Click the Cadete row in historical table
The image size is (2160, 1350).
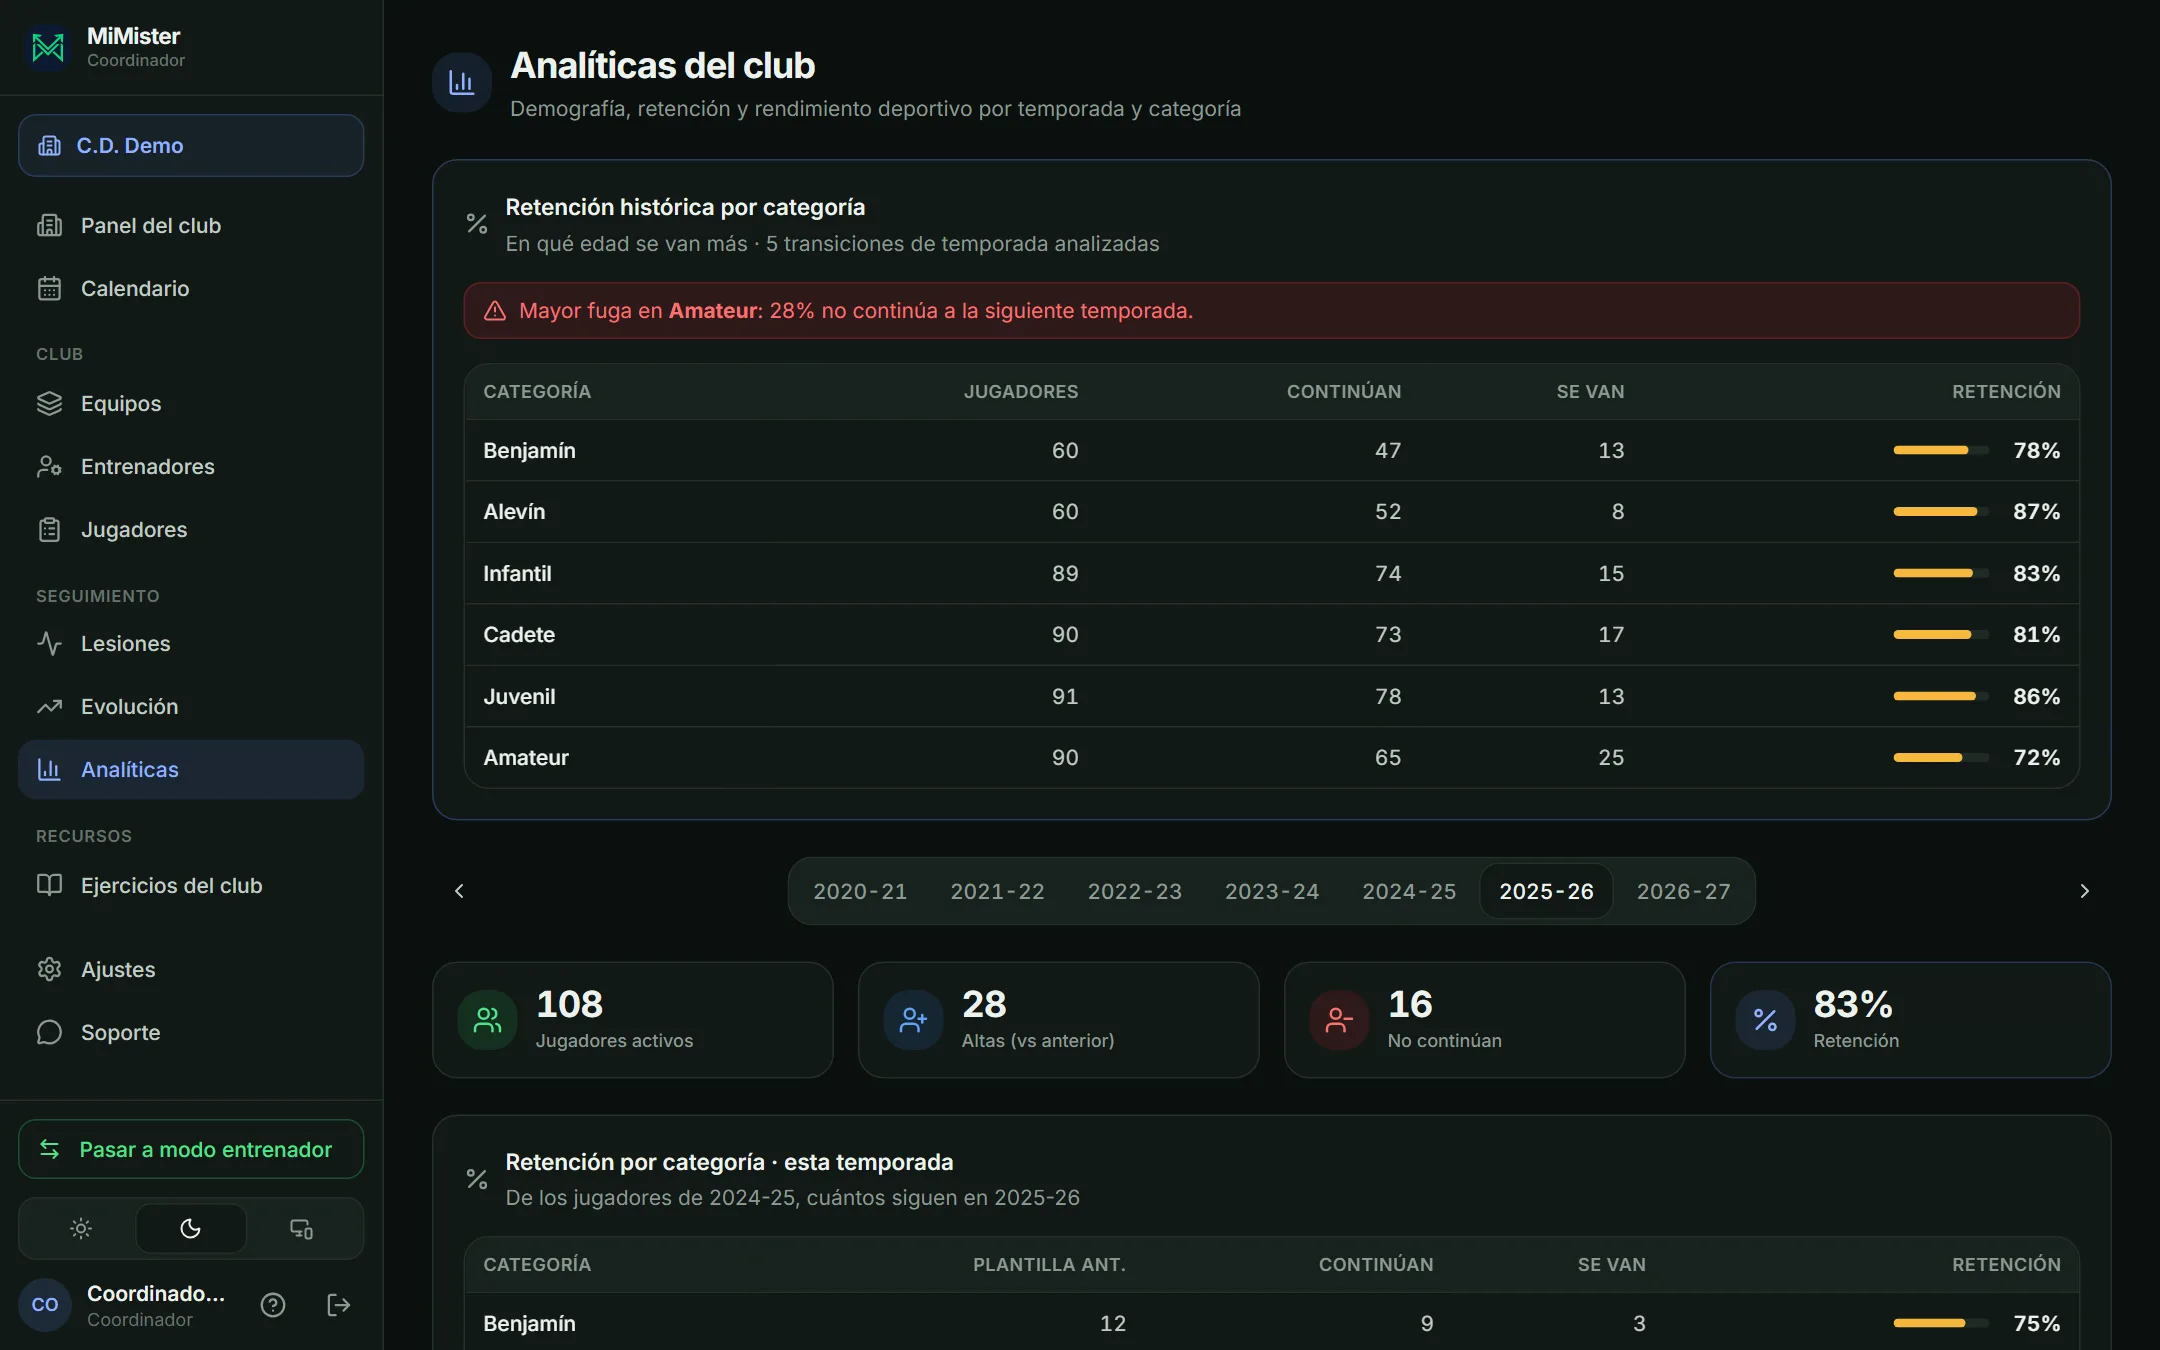[x=1271, y=634]
